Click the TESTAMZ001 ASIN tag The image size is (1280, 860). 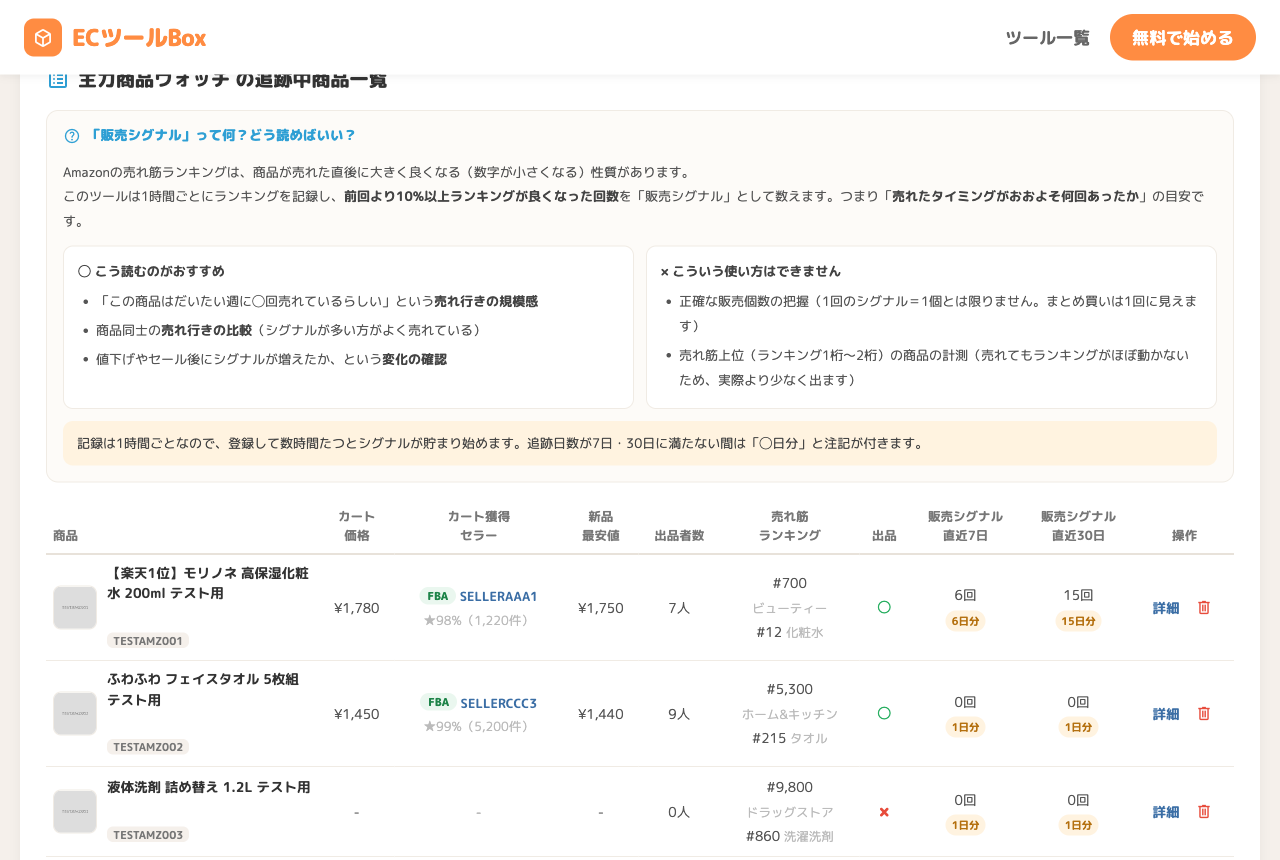coord(148,640)
